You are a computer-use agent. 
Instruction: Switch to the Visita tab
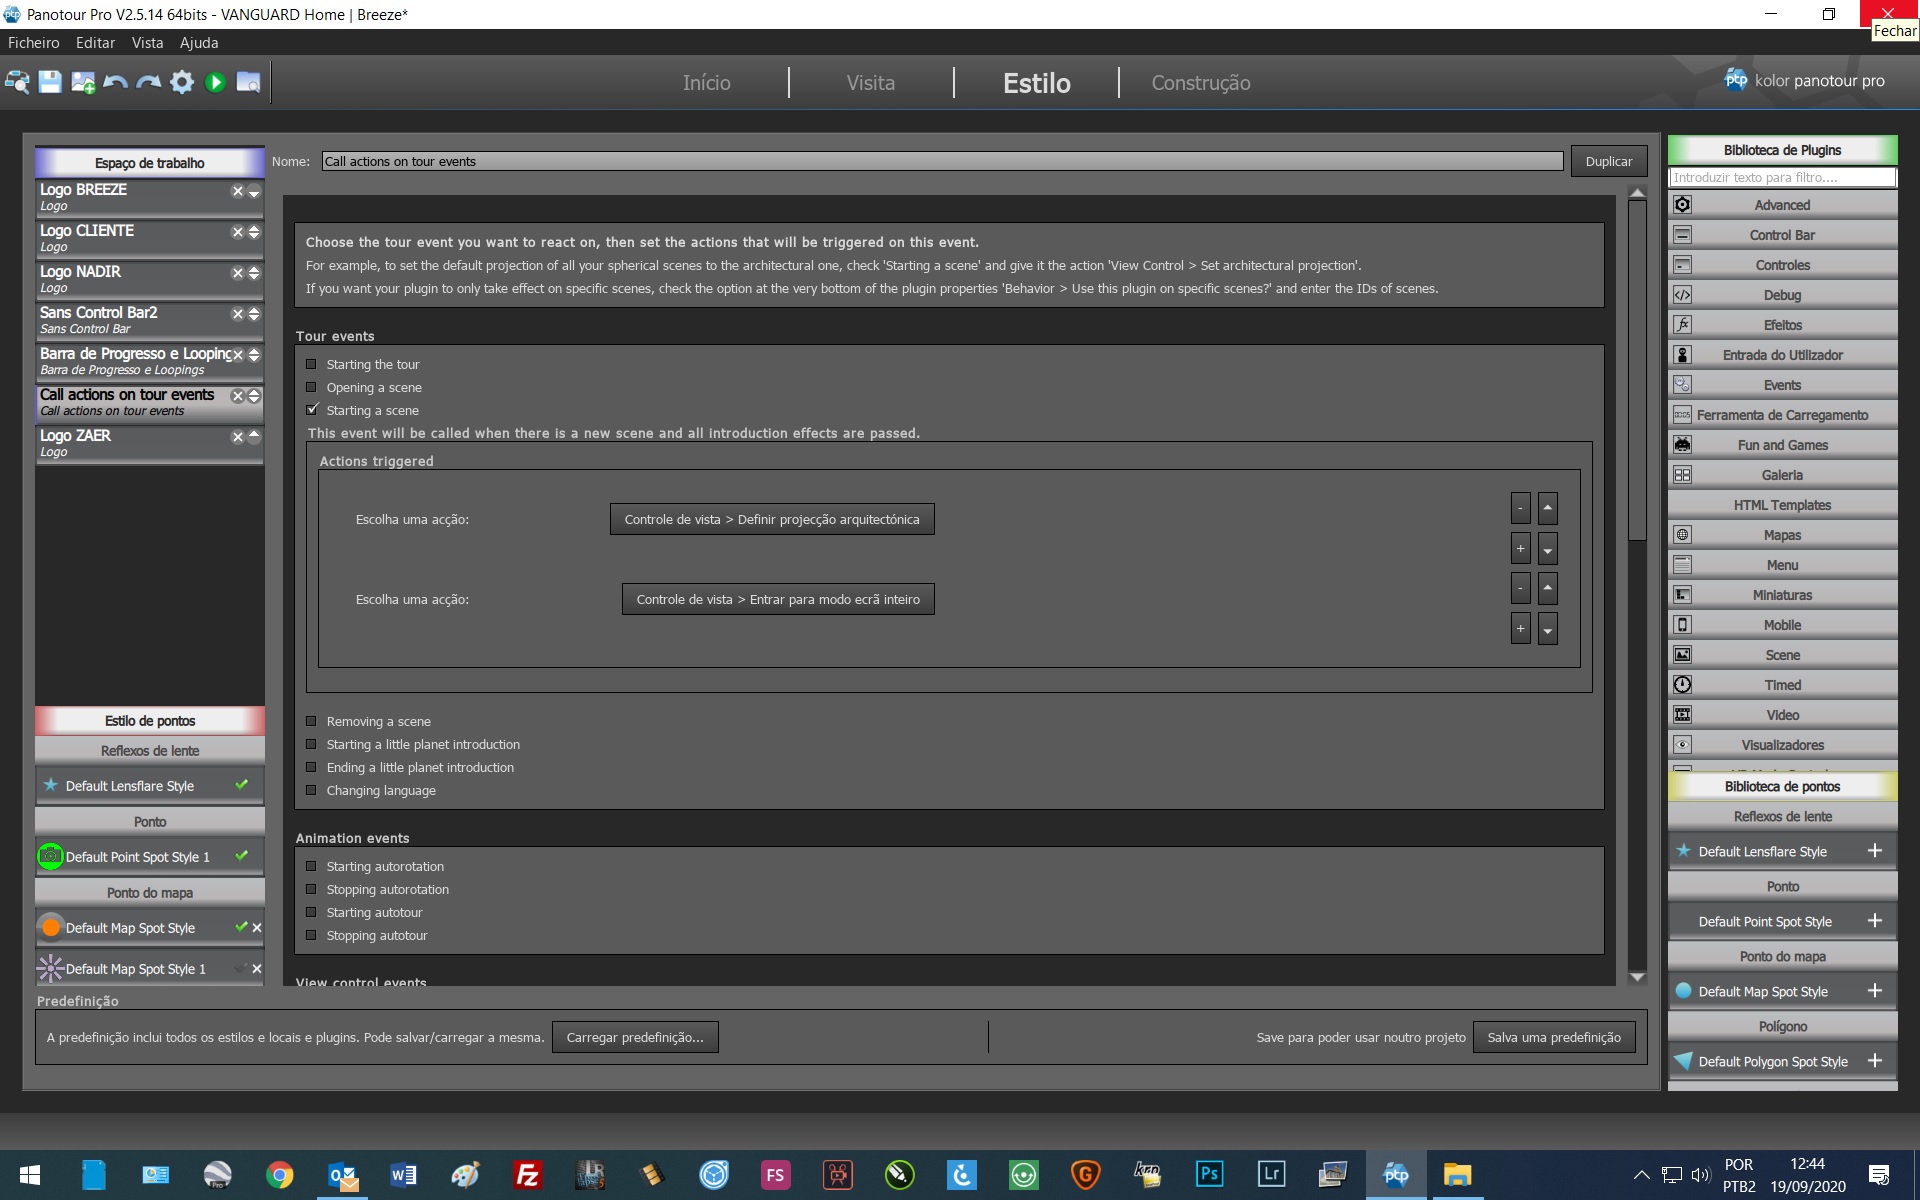click(x=871, y=83)
